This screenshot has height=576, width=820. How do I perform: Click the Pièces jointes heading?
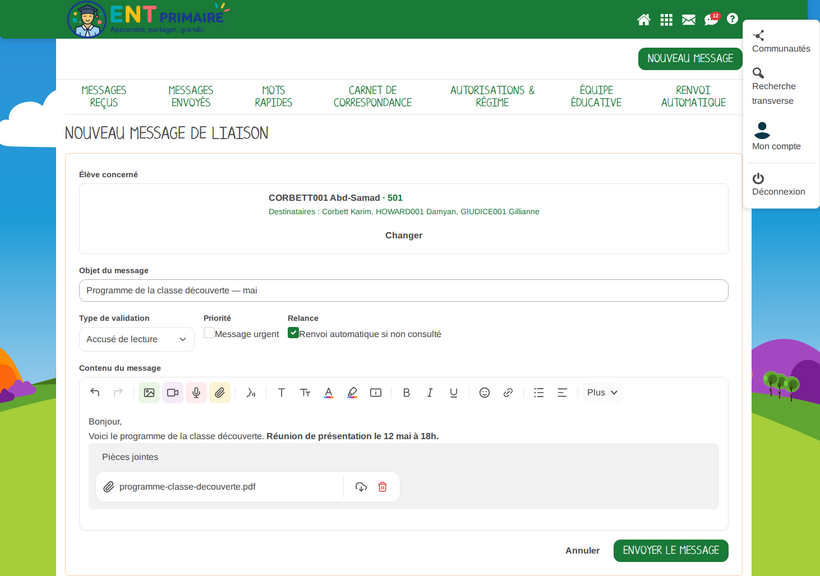pyautogui.click(x=130, y=457)
